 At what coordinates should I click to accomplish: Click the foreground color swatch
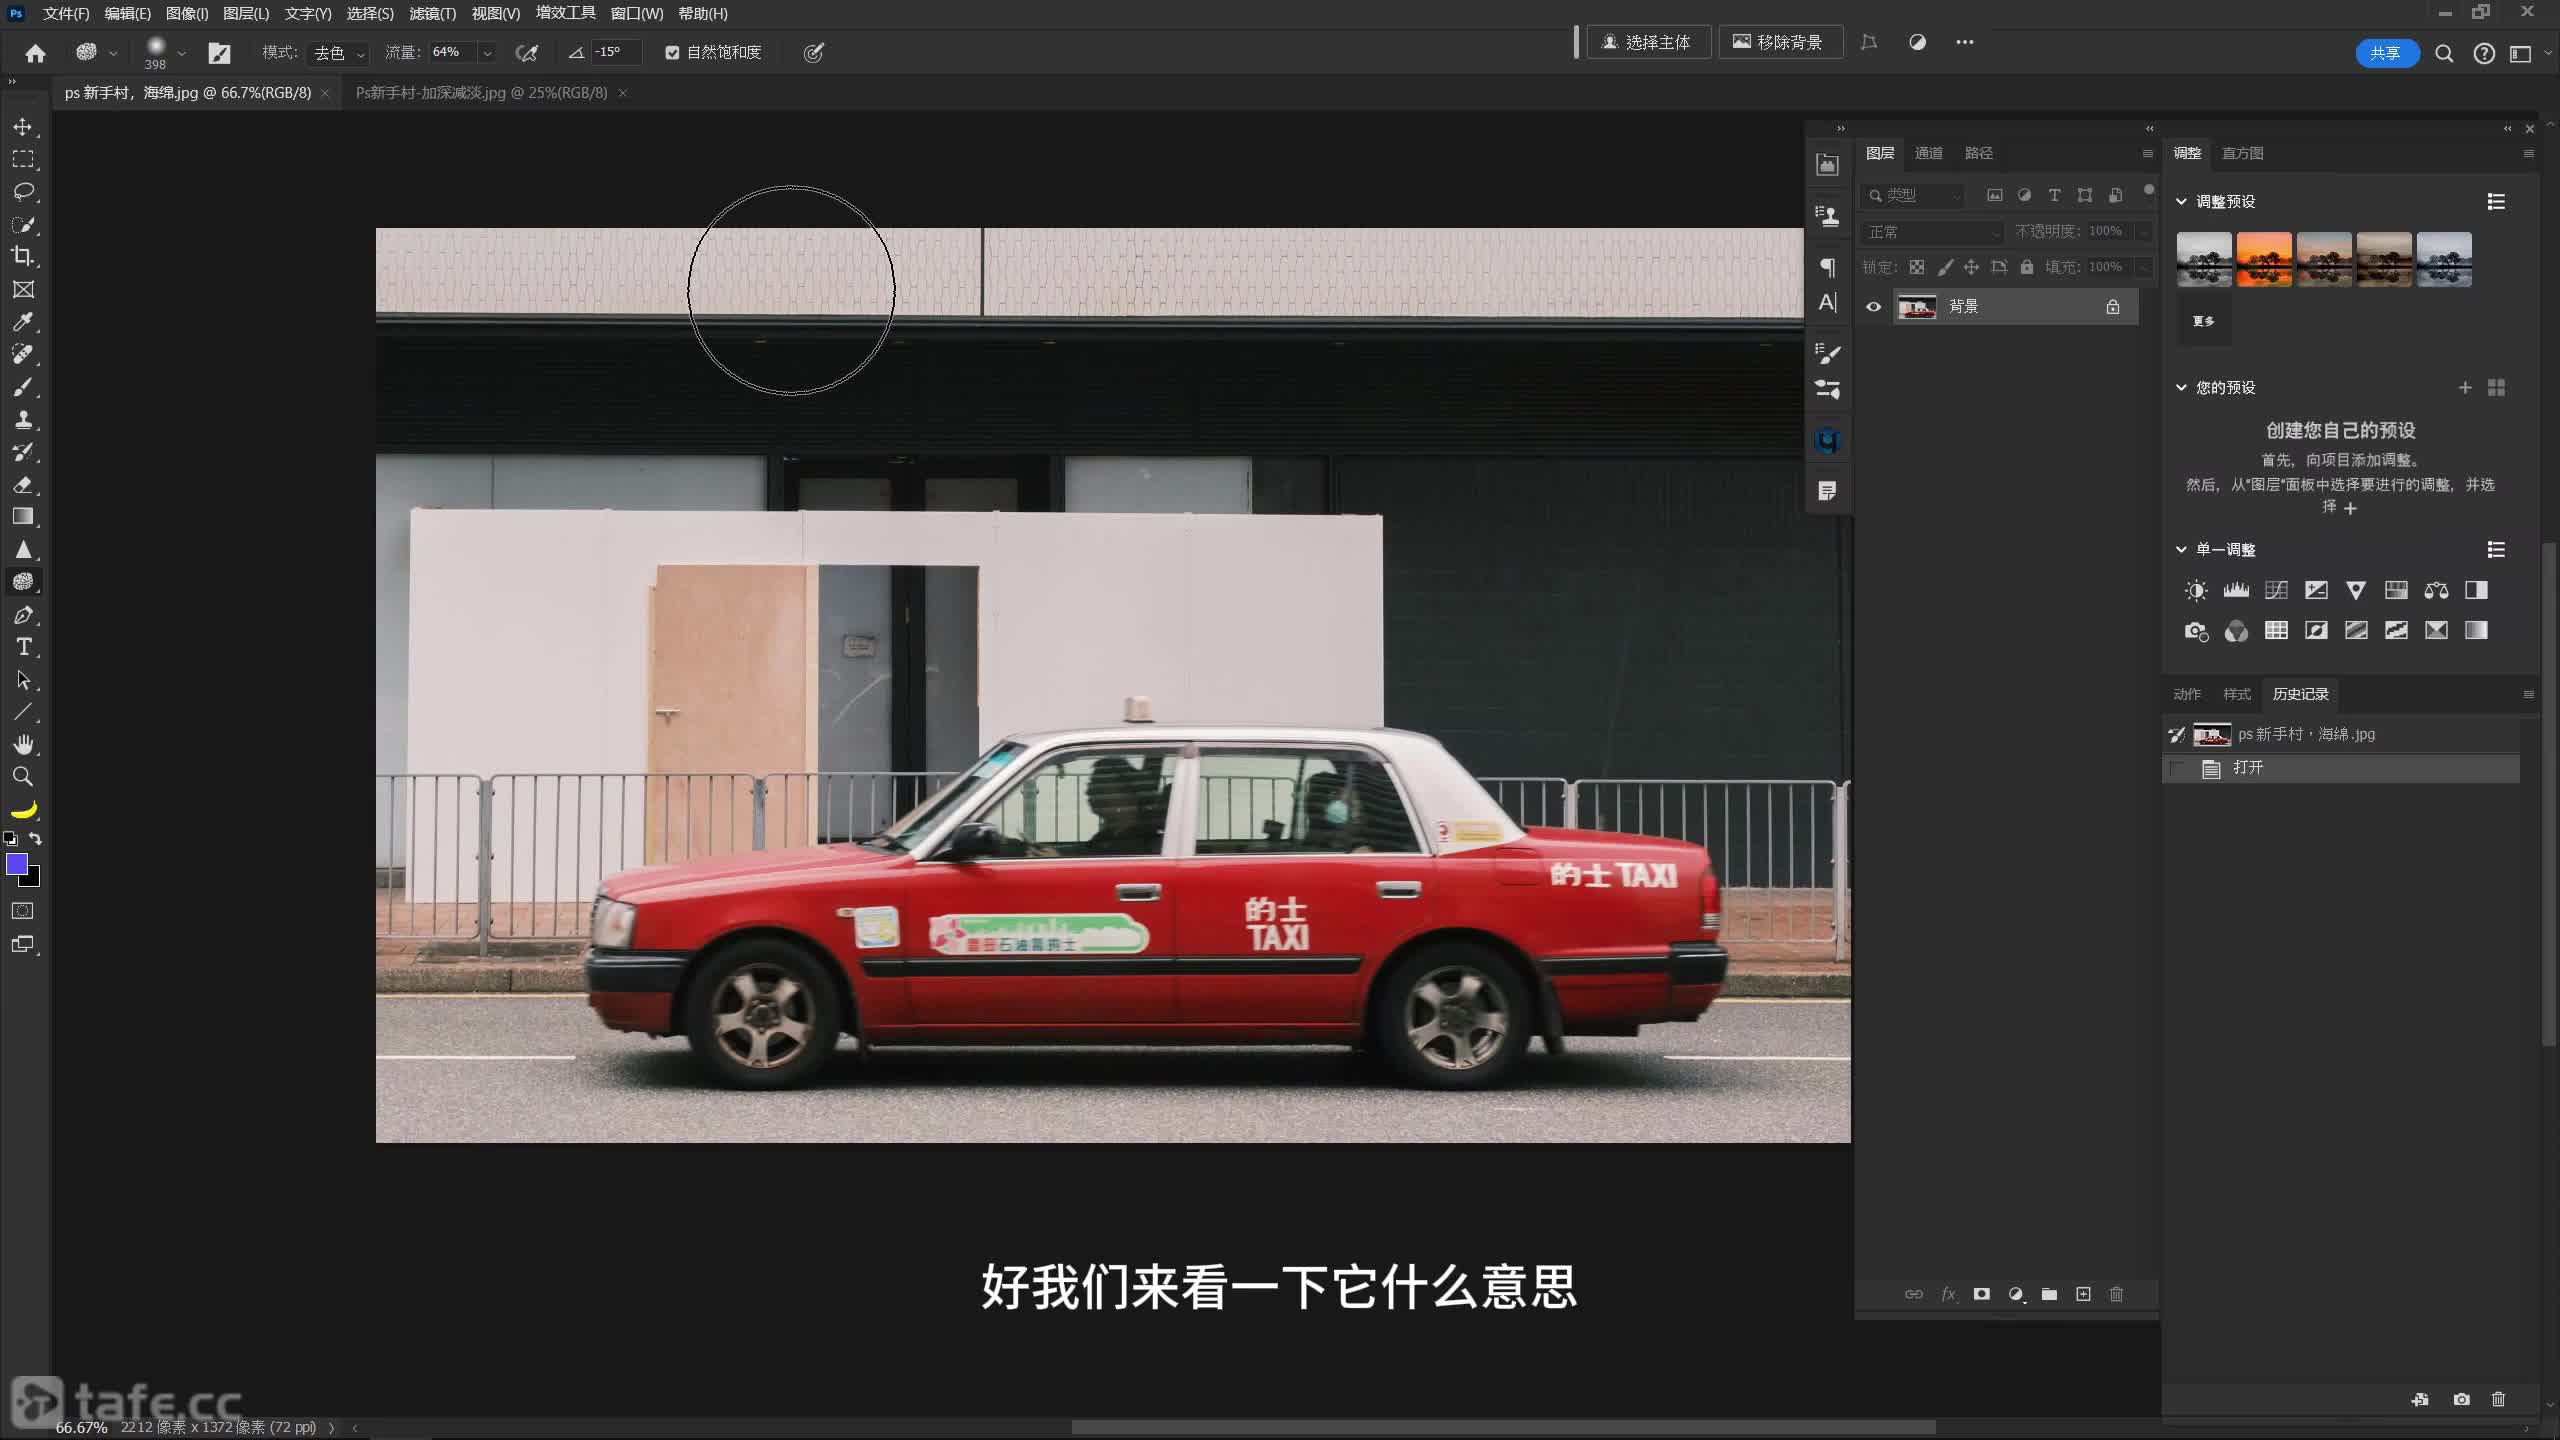tap(16, 865)
